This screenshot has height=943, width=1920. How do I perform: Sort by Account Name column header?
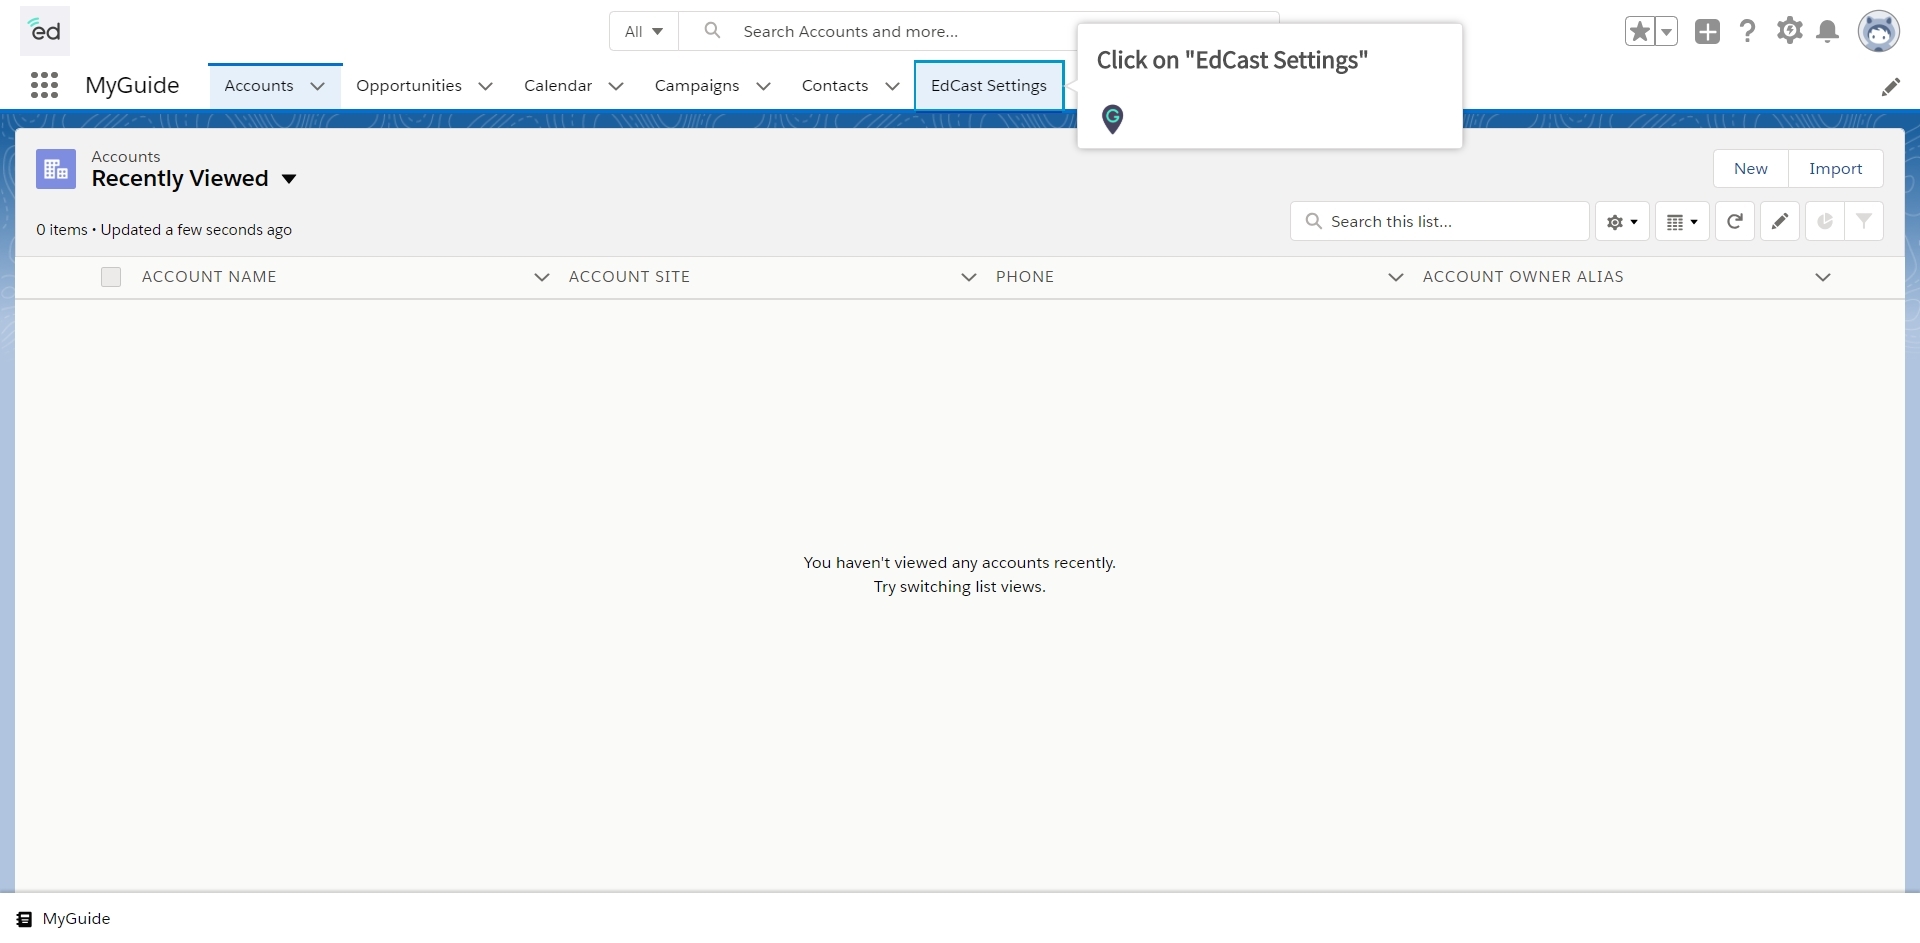click(x=209, y=277)
